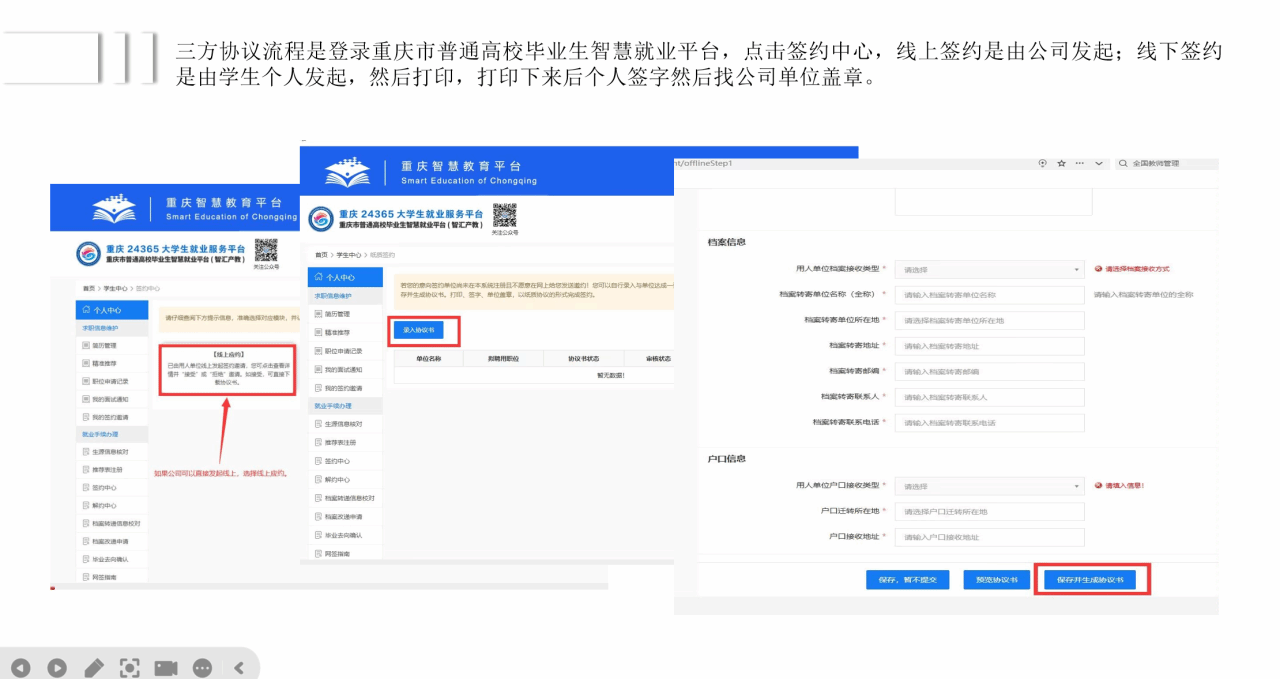Click the 预览协议书 button
The height and width of the screenshot is (679, 1280).
pos(996,579)
